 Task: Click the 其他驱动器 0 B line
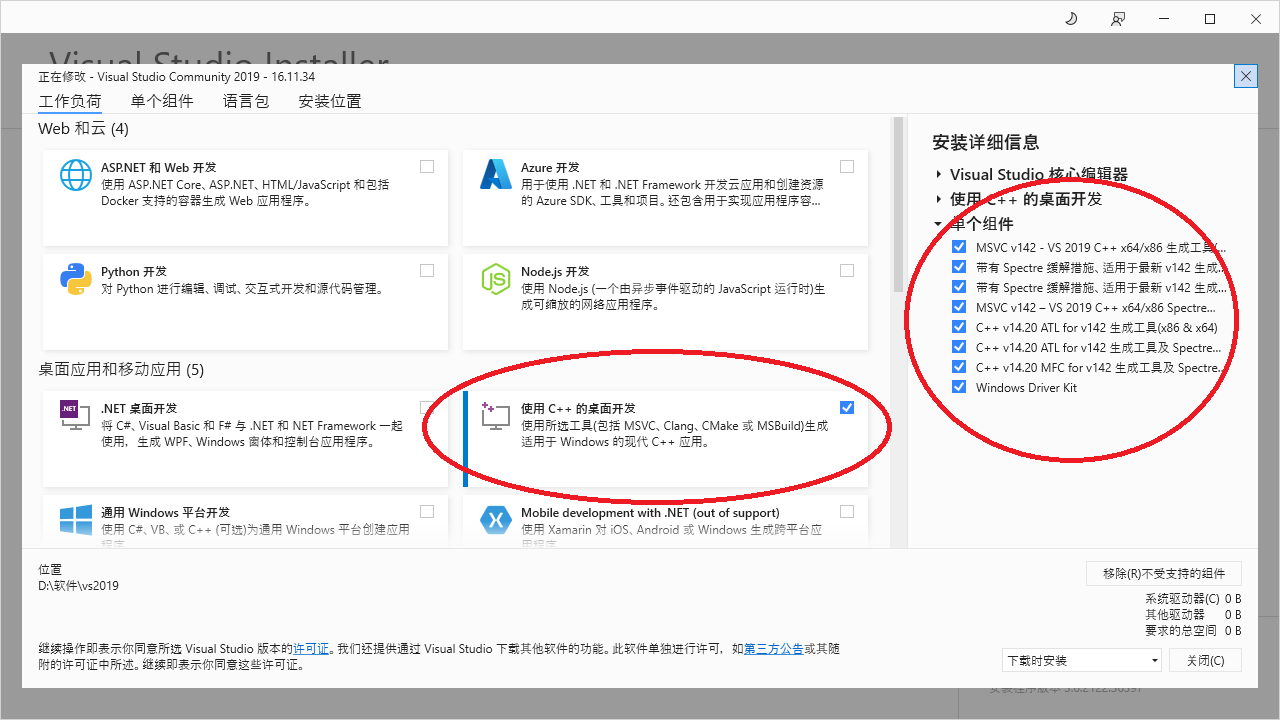[x=1193, y=615]
